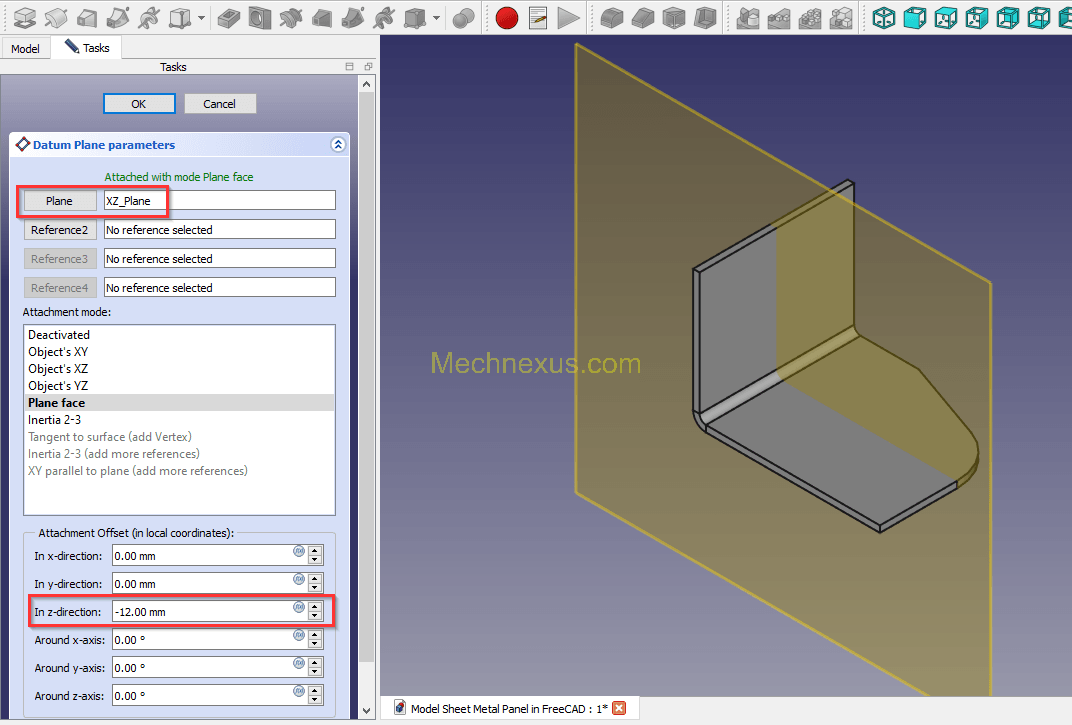Image resolution: width=1072 pixels, height=725 pixels.
Task: Click the In z-direction input field
Action: [200, 612]
